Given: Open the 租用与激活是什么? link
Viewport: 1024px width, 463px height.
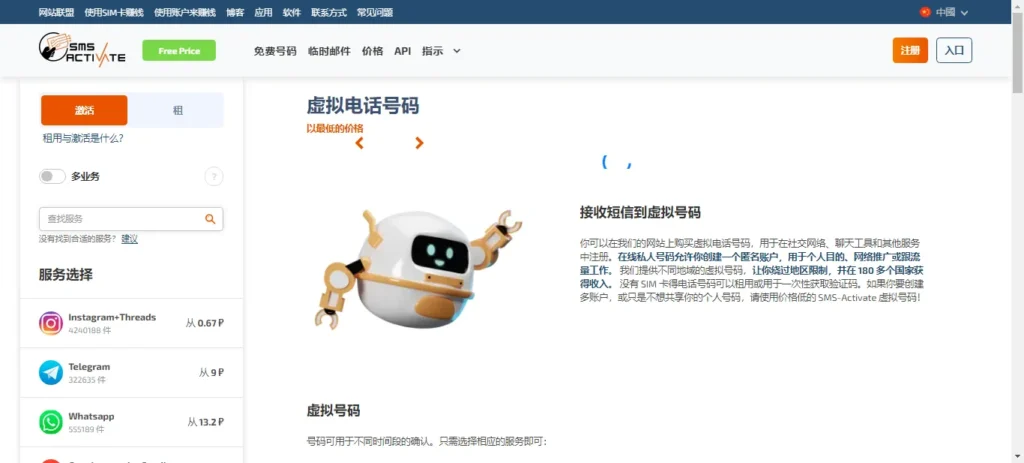Looking at the screenshot, I should tap(83, 138).
